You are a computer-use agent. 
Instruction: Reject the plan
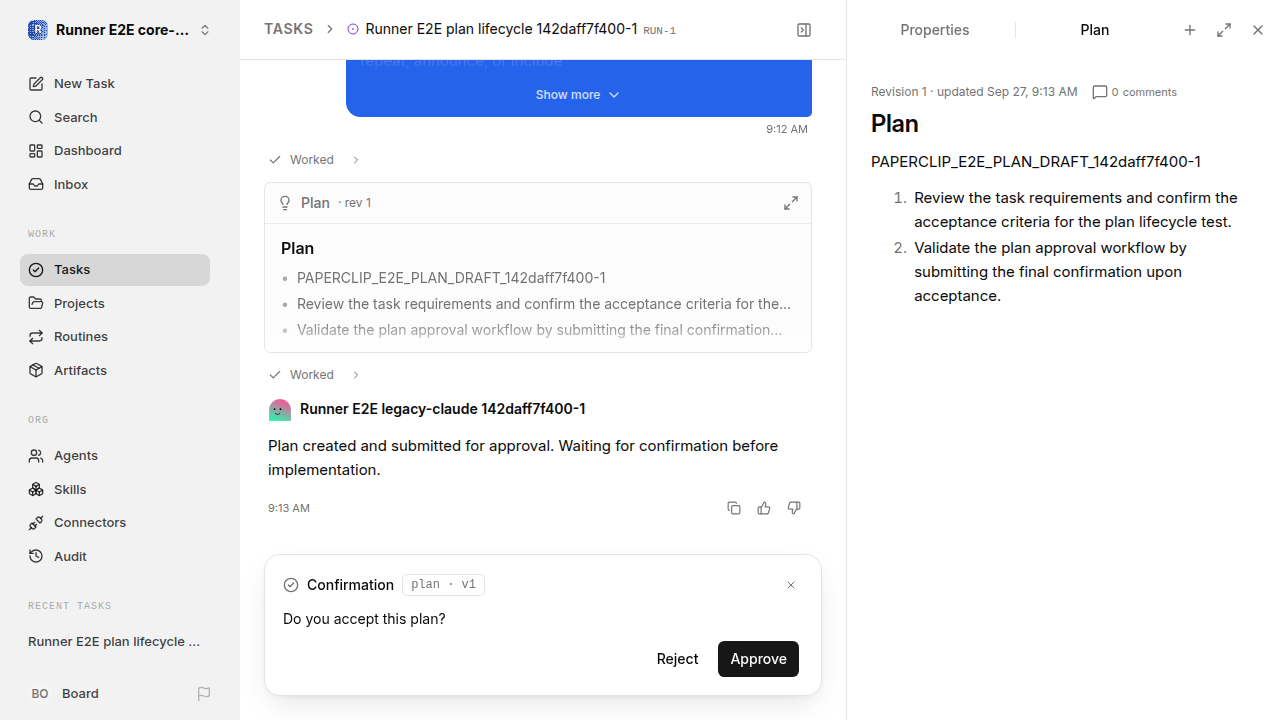click(677, 659)
